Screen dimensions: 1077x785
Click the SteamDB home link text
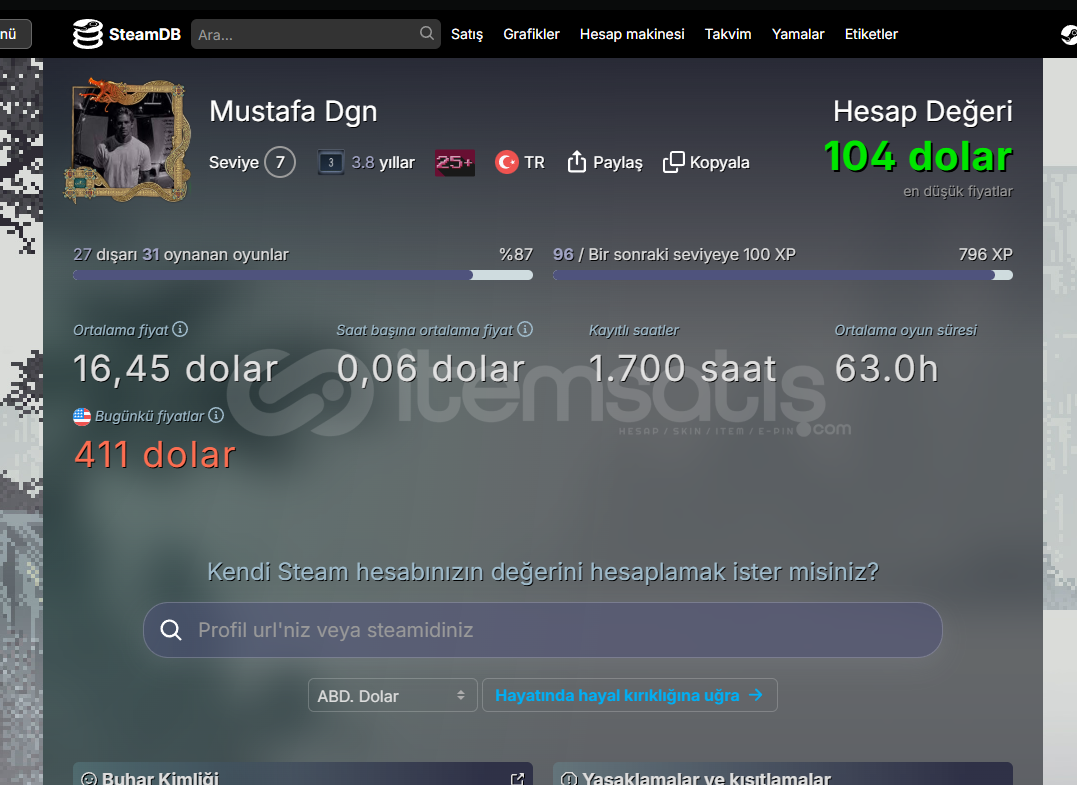[145, 34]
